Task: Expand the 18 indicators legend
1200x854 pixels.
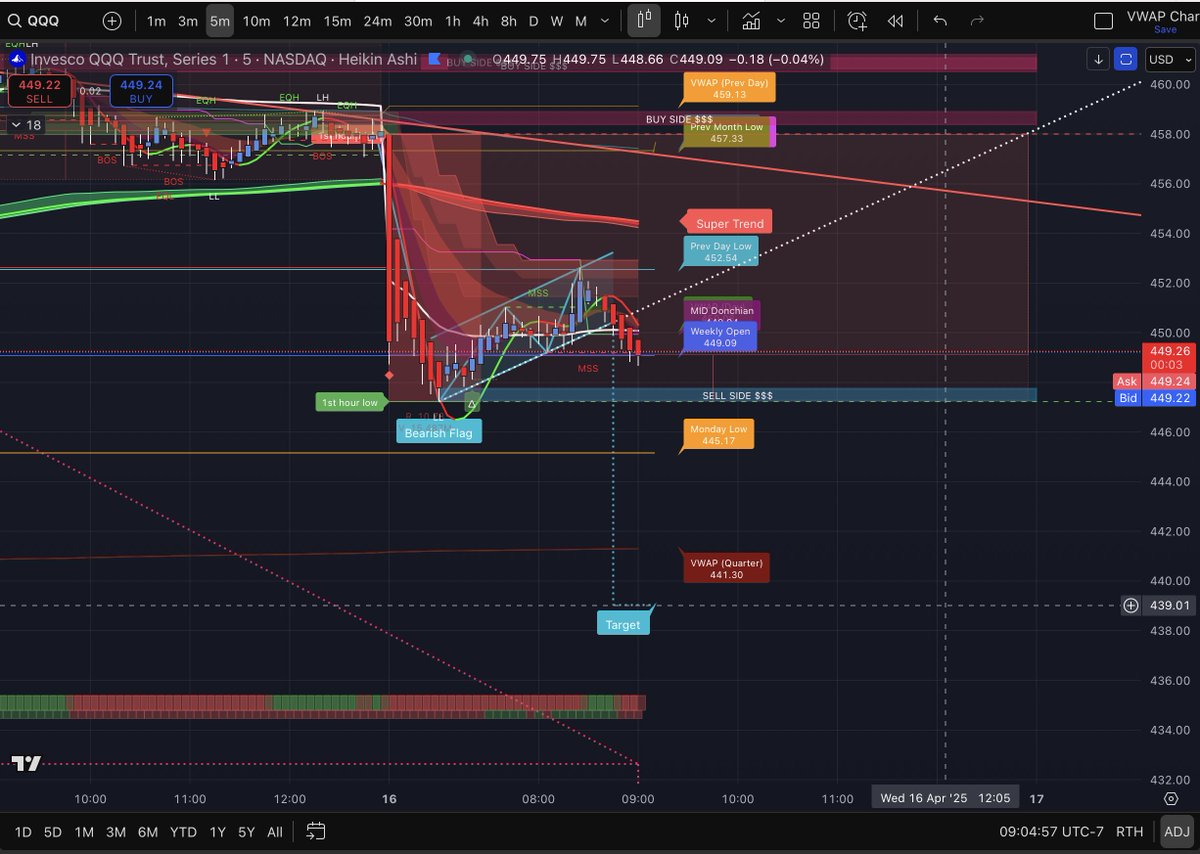Action: pyautogui.click(x=26, y=125)
